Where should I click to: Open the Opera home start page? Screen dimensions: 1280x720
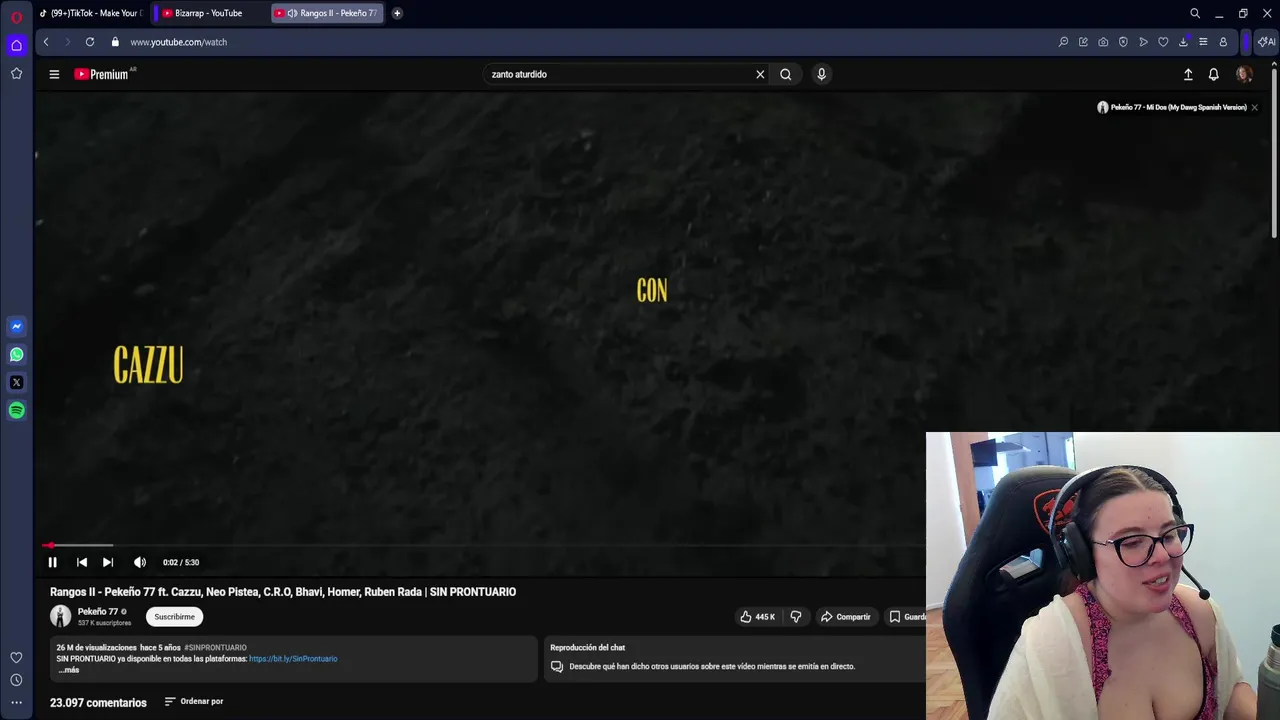(x=16, y=45)
